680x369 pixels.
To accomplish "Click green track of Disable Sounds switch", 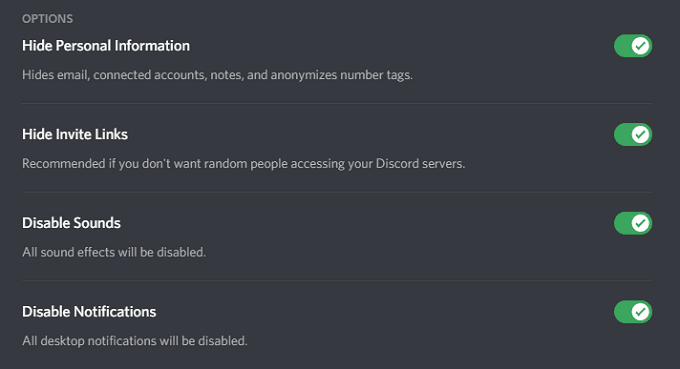I will [x=623, y=223].
